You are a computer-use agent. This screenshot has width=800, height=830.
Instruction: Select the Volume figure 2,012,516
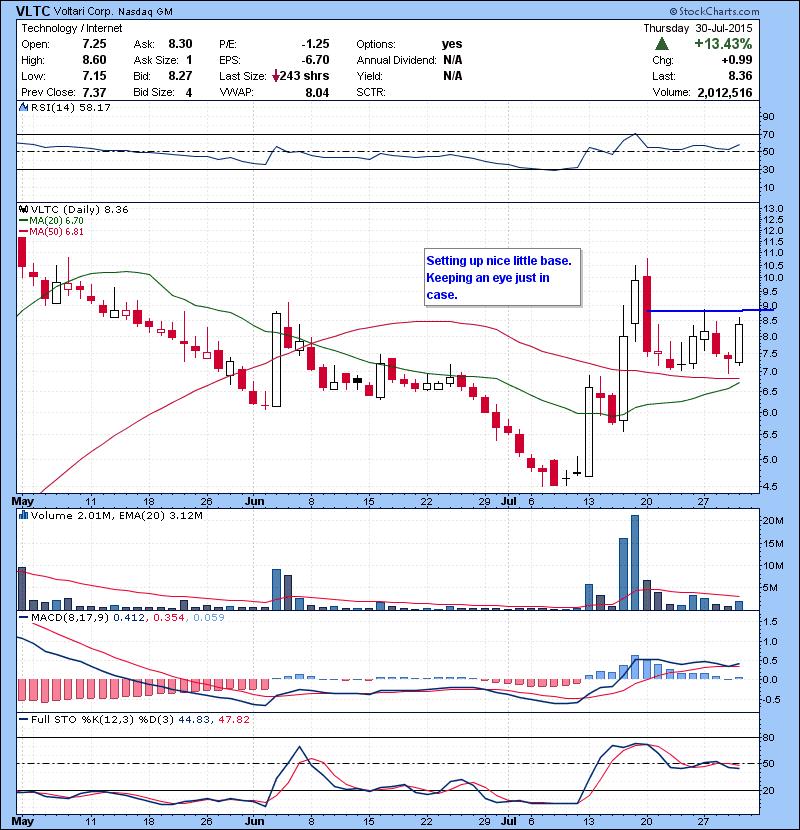point(725,93)
